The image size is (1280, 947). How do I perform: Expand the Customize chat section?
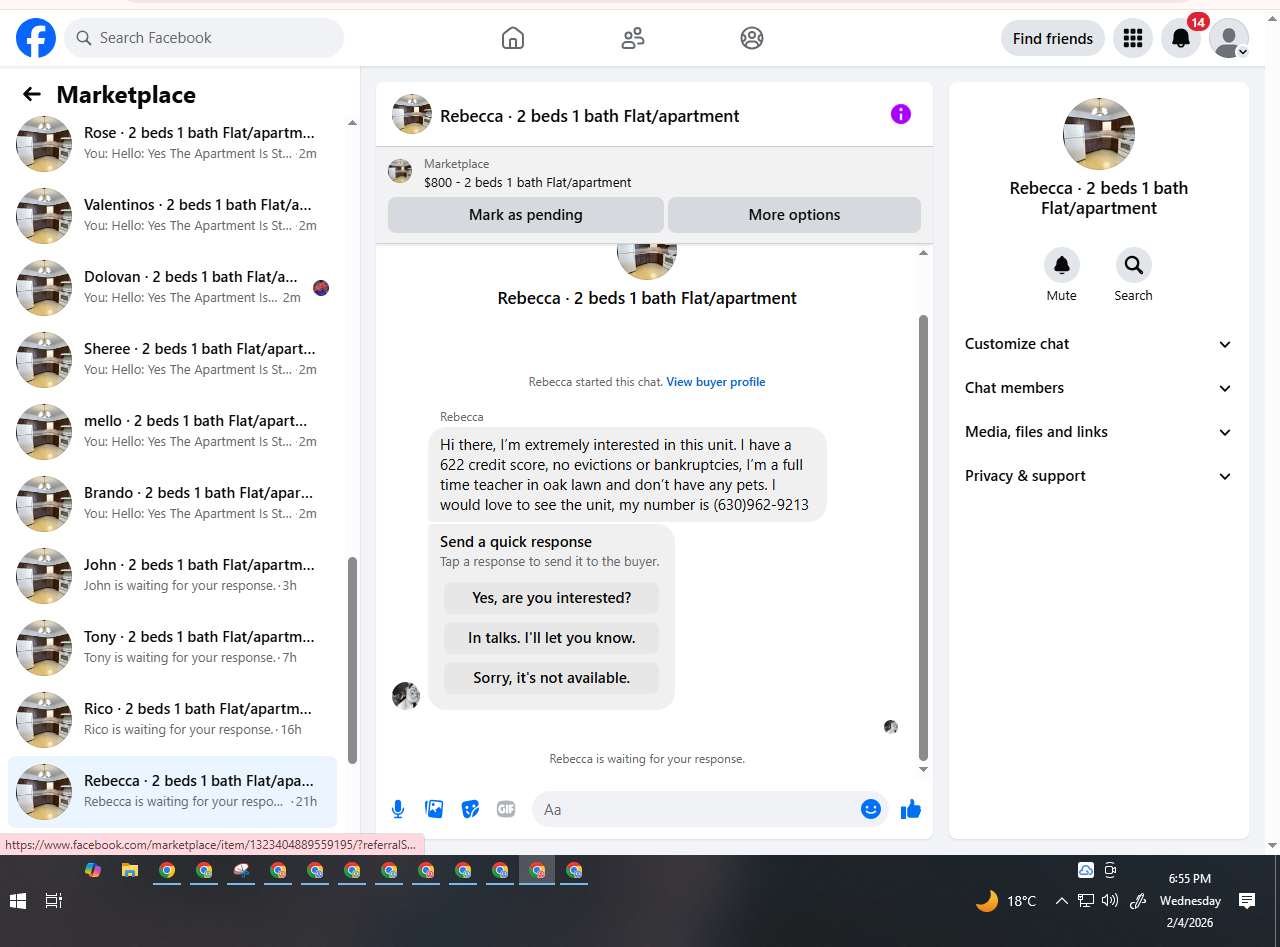1099,344
